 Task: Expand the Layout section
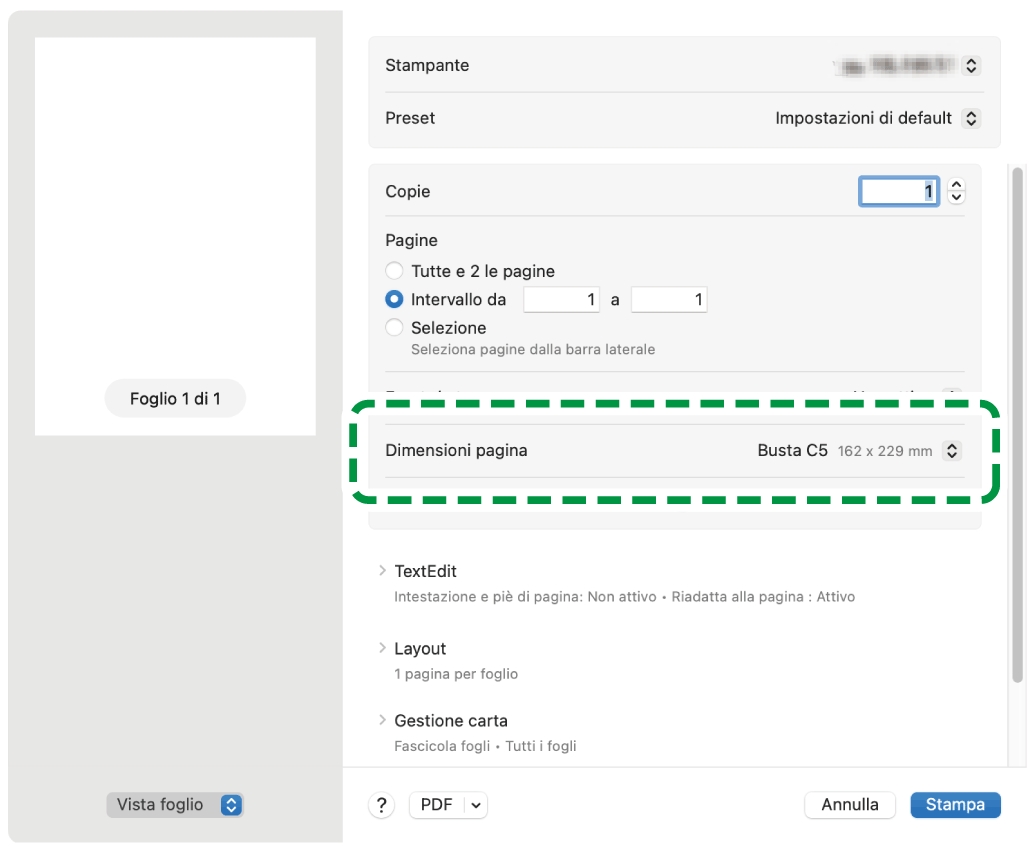pyautogui.click(x=382, y=648)
